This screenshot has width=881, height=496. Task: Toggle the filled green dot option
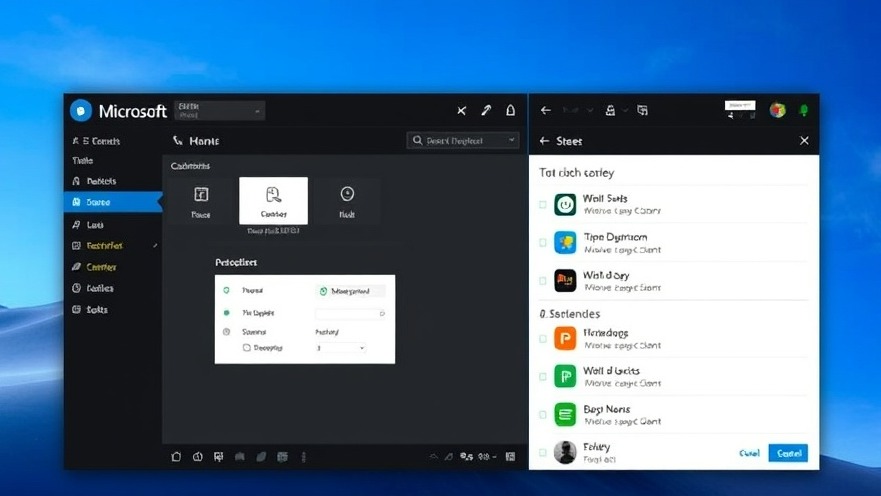click(x=226, y=312)
